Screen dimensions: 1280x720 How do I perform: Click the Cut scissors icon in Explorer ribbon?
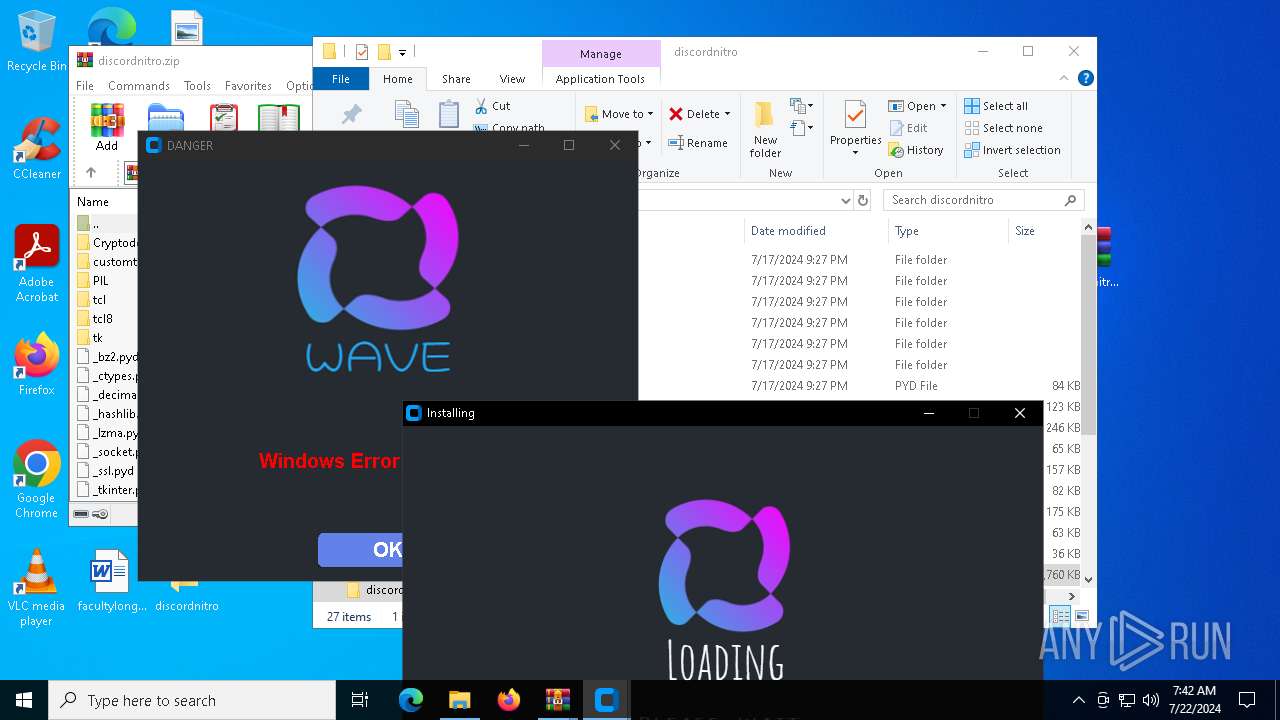click(480, 106)
